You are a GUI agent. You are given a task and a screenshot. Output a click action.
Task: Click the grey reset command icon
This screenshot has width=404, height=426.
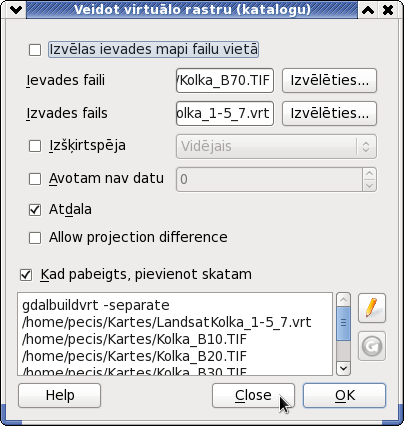point(372,346)
